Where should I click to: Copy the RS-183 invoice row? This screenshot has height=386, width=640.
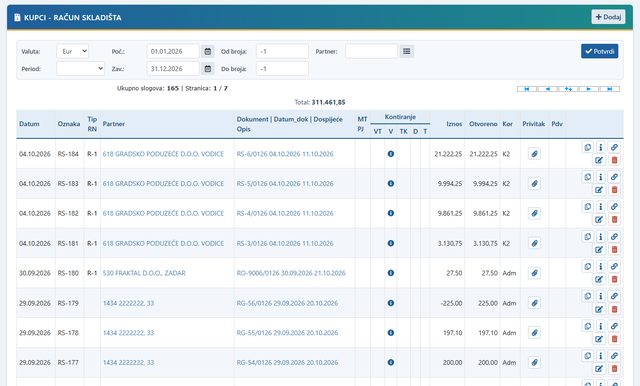pyautogui.click(x=587, y=177)
